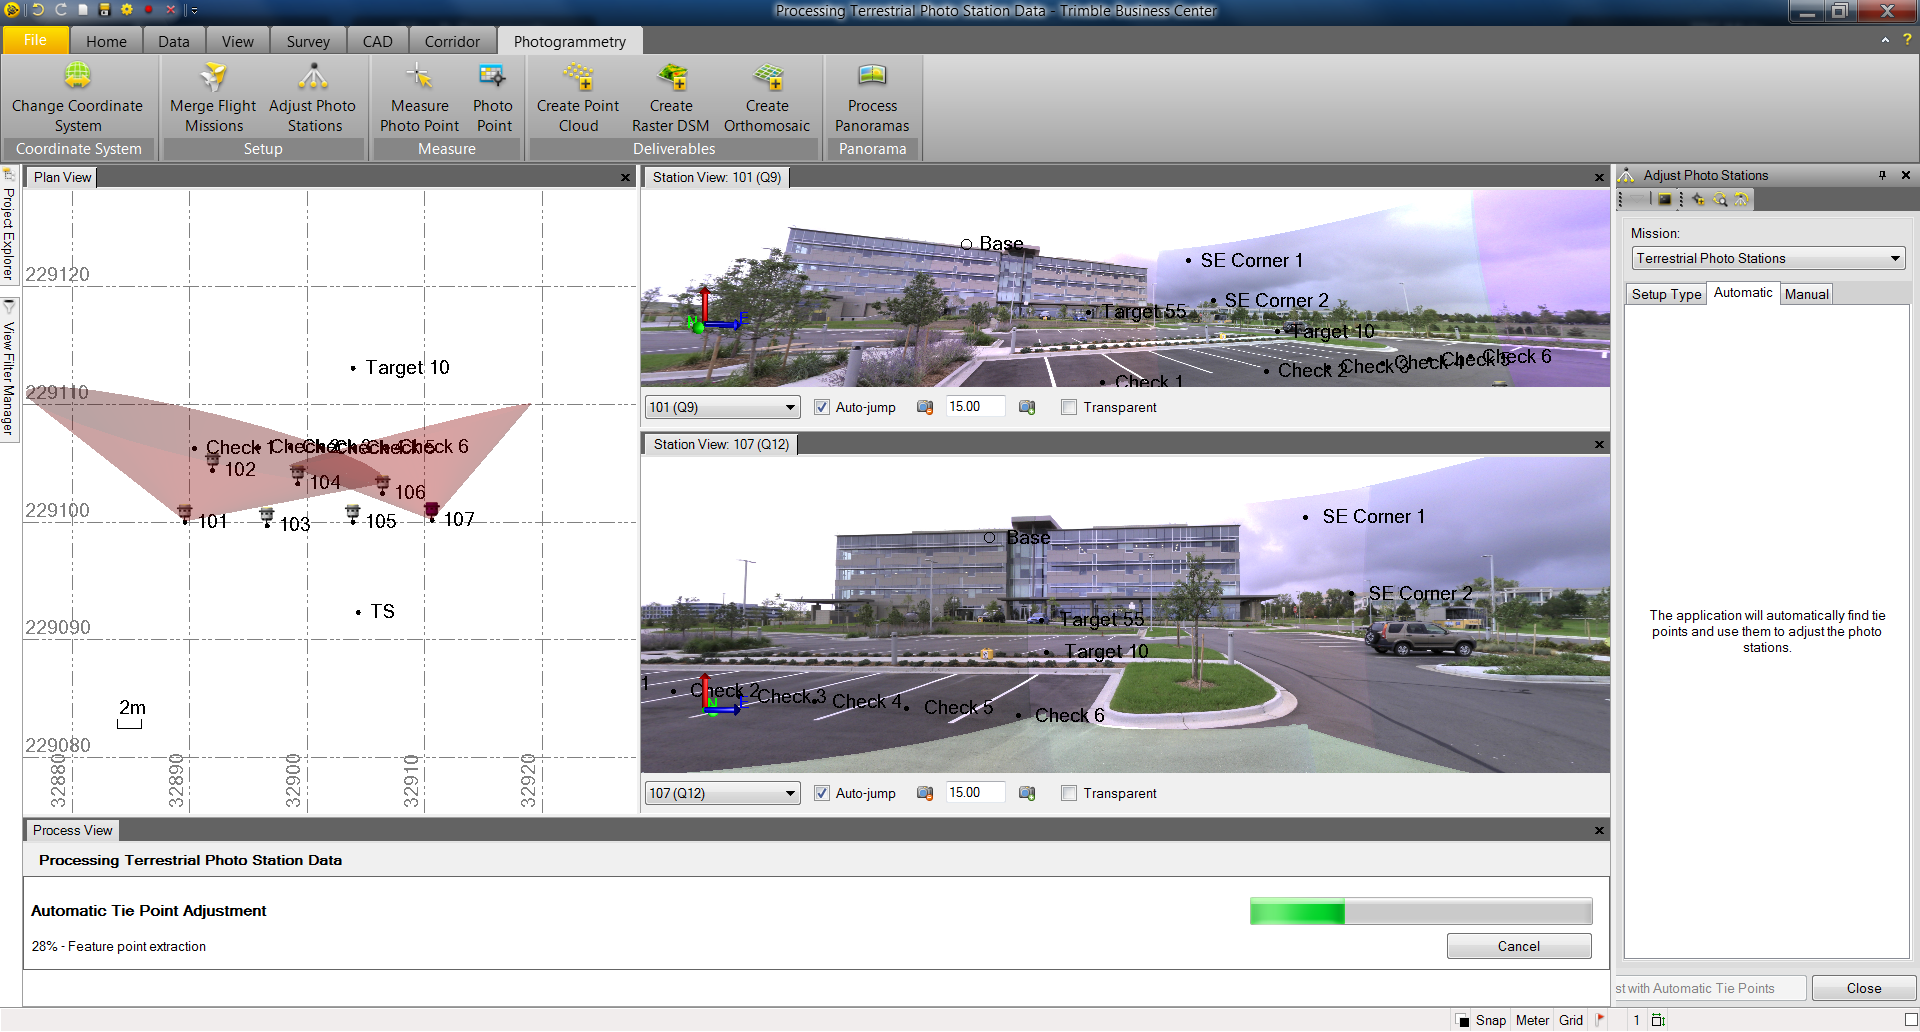Disable Auto-jump for station 101 view
1920x1032 pixels.
[822, 408]
